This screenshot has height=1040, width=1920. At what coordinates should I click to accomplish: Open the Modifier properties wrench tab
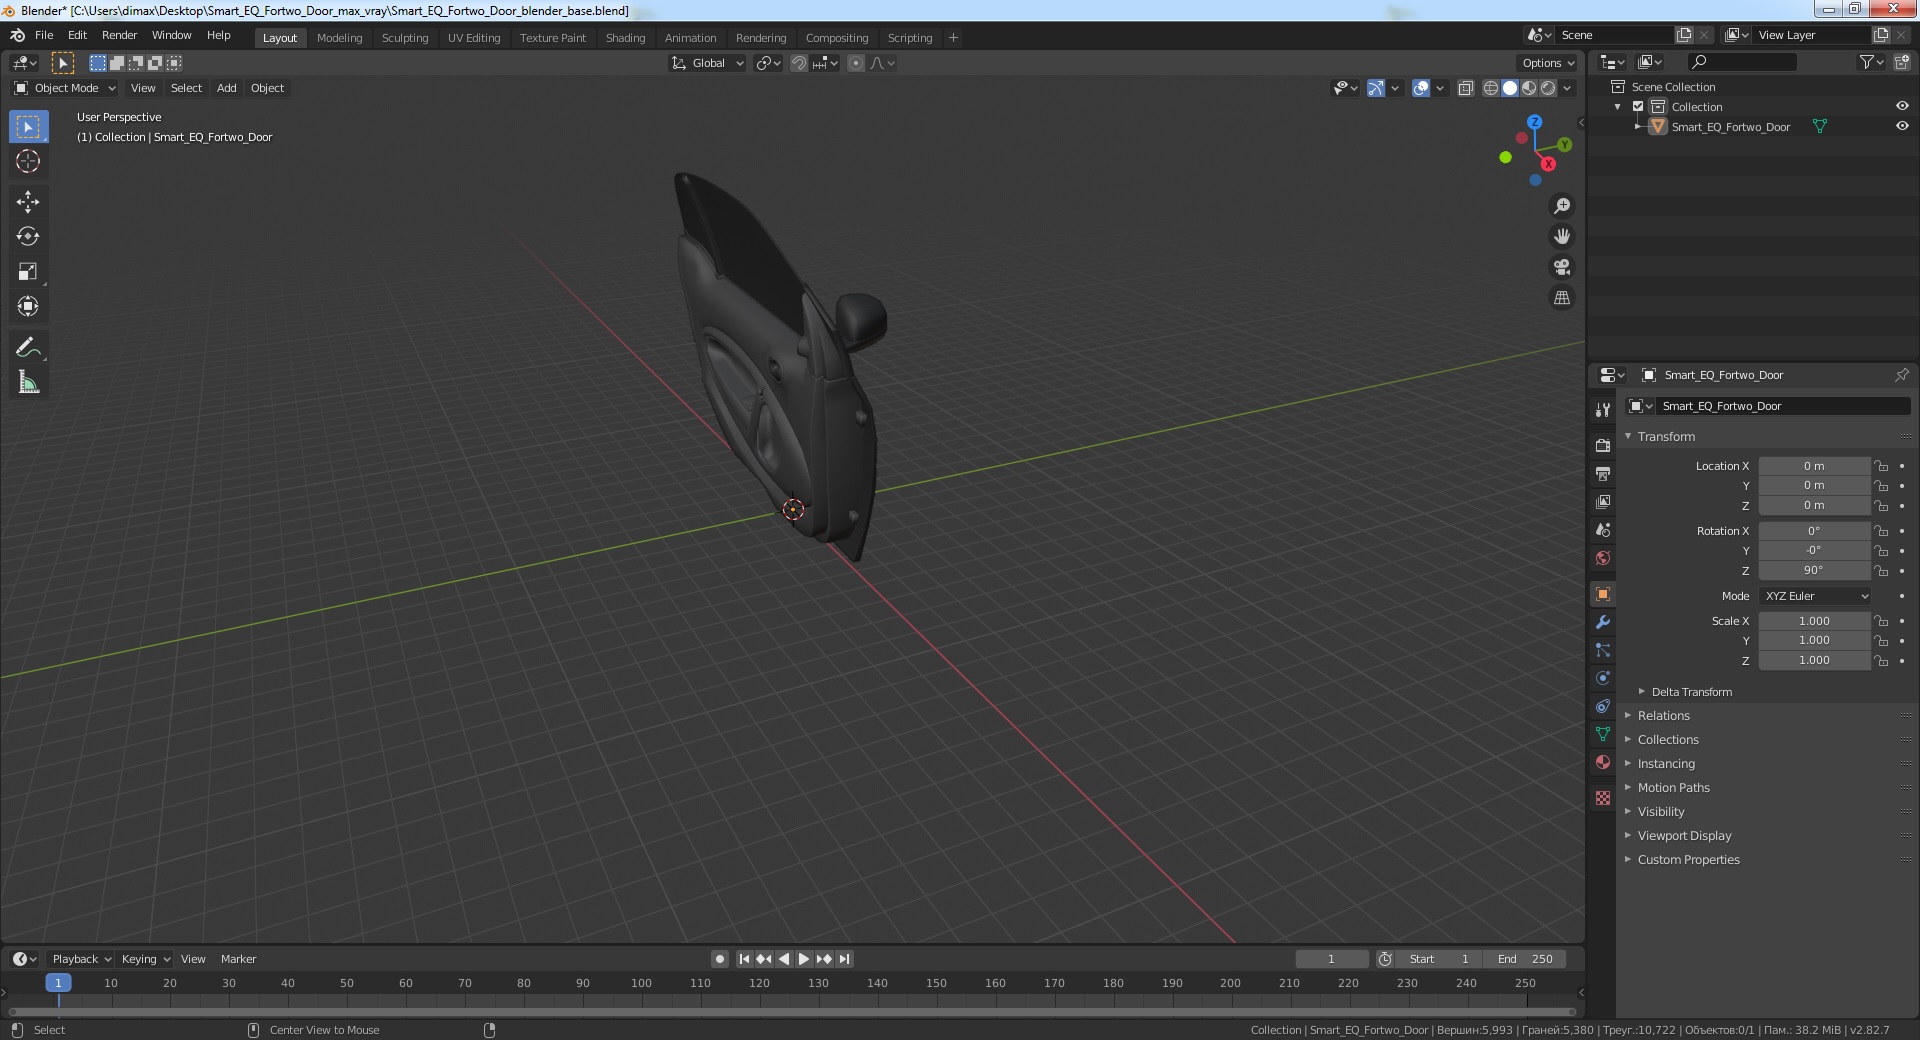1603,622
